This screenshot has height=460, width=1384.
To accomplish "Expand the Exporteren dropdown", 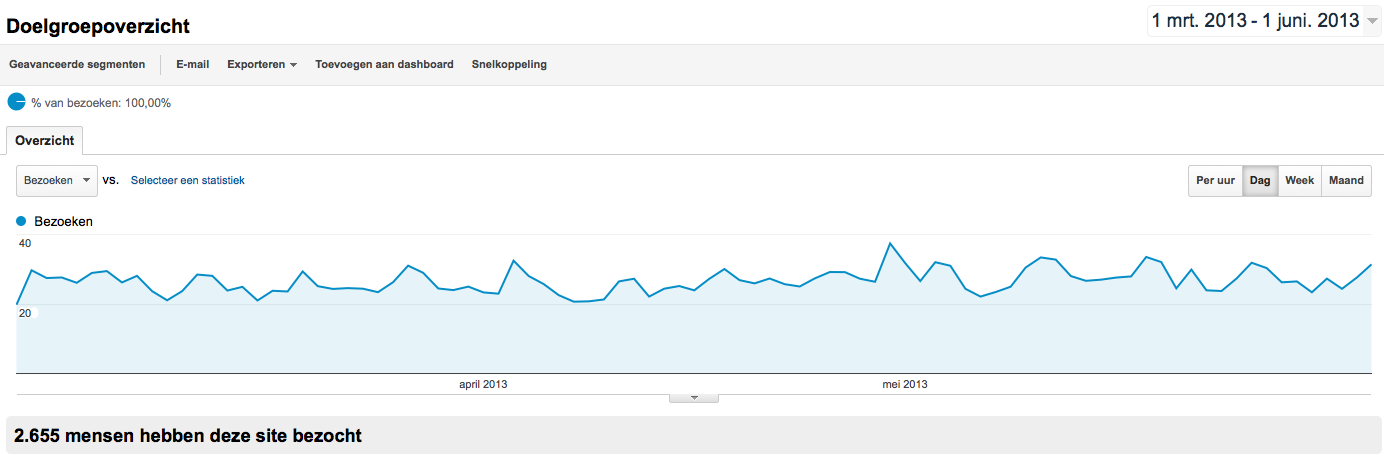I will coord(262,64).
